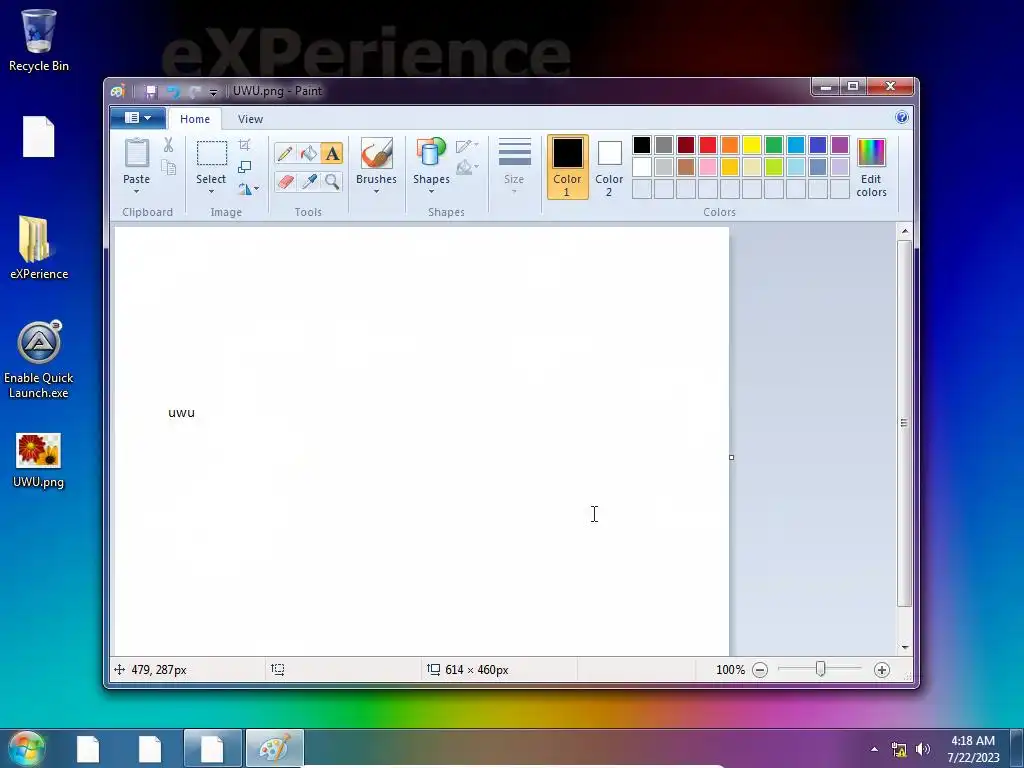Pick the red color swatch
The width and height of the screenshot is (1024, 768).
click(x=708, y=145)
